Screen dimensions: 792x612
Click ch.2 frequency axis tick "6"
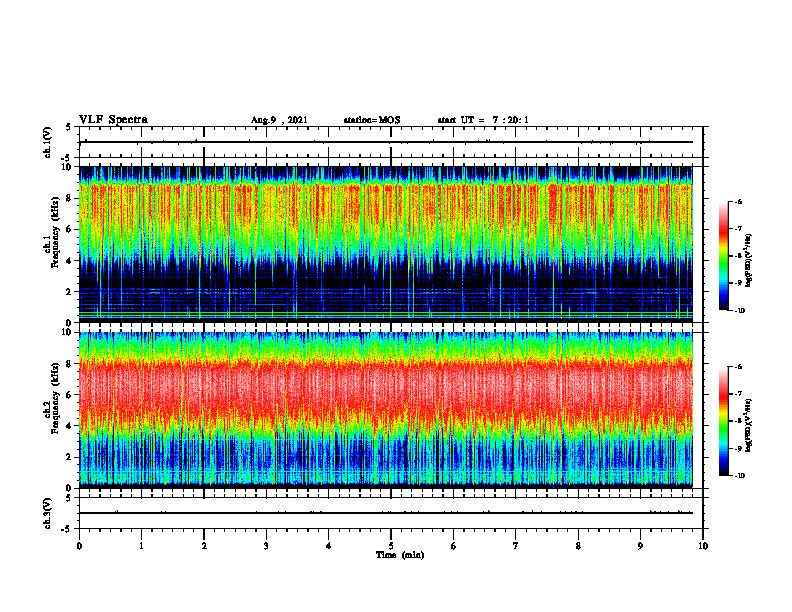coord(70,395)
